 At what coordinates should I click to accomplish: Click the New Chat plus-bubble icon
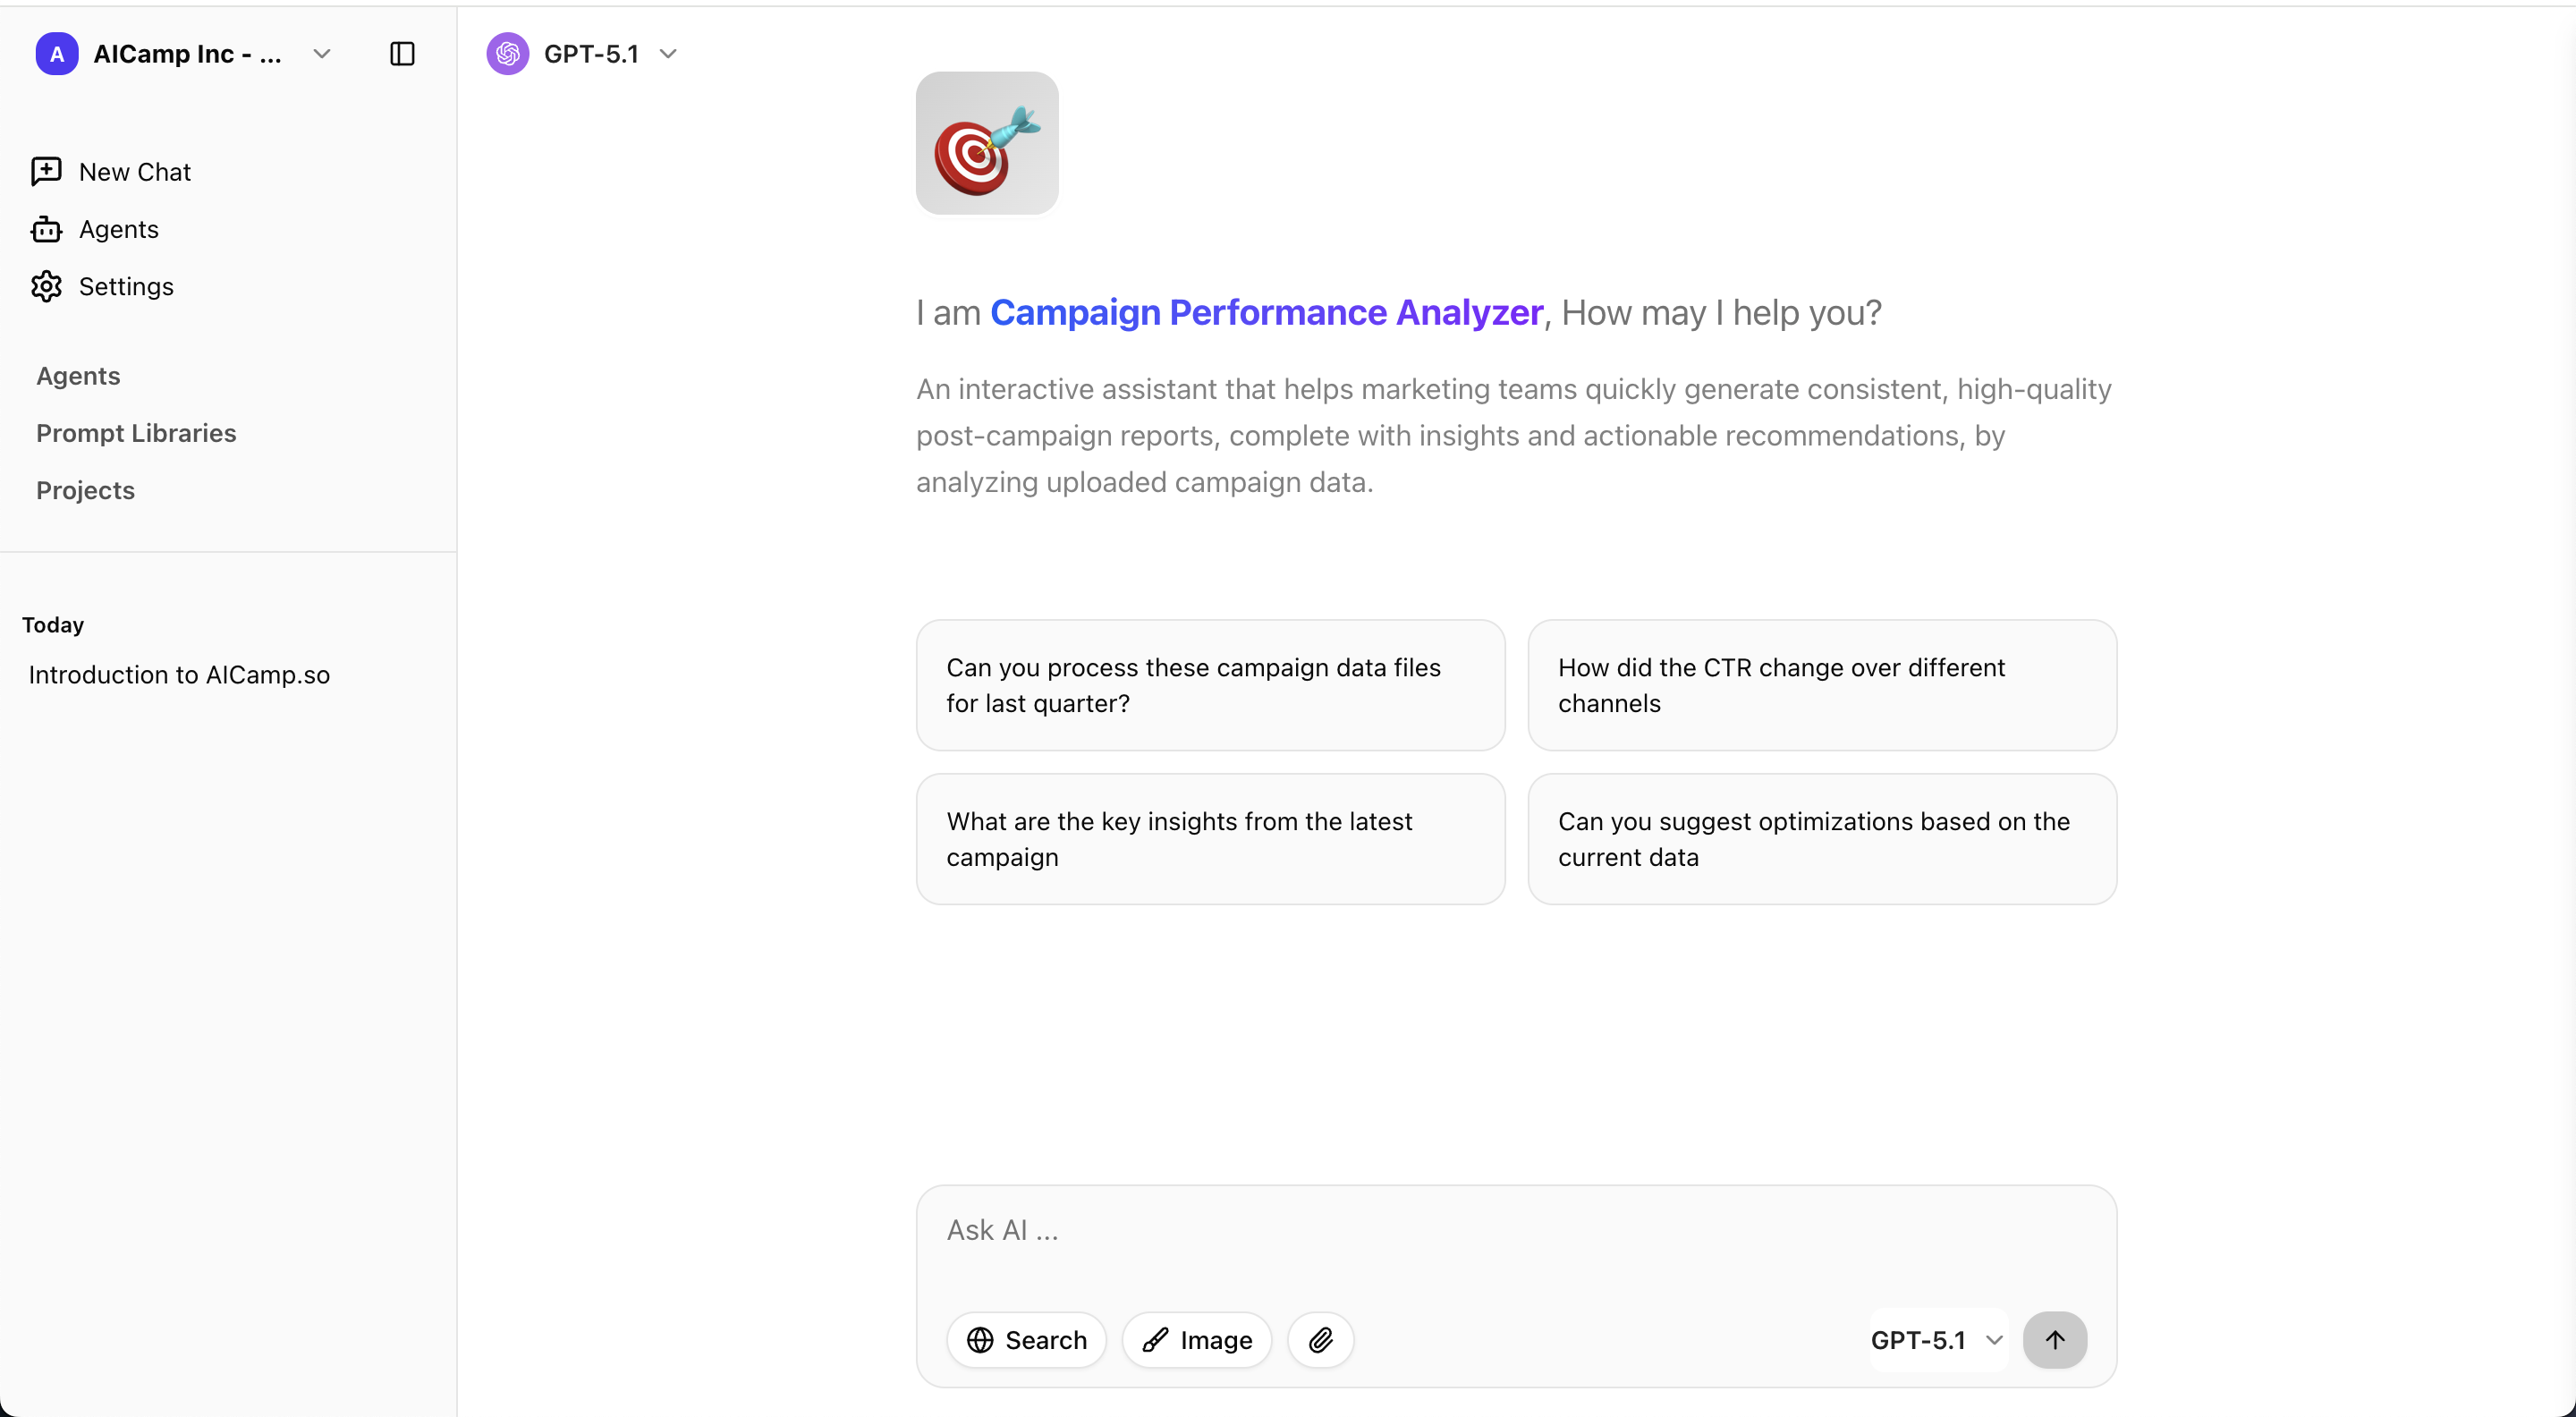[x=46, y=172]
